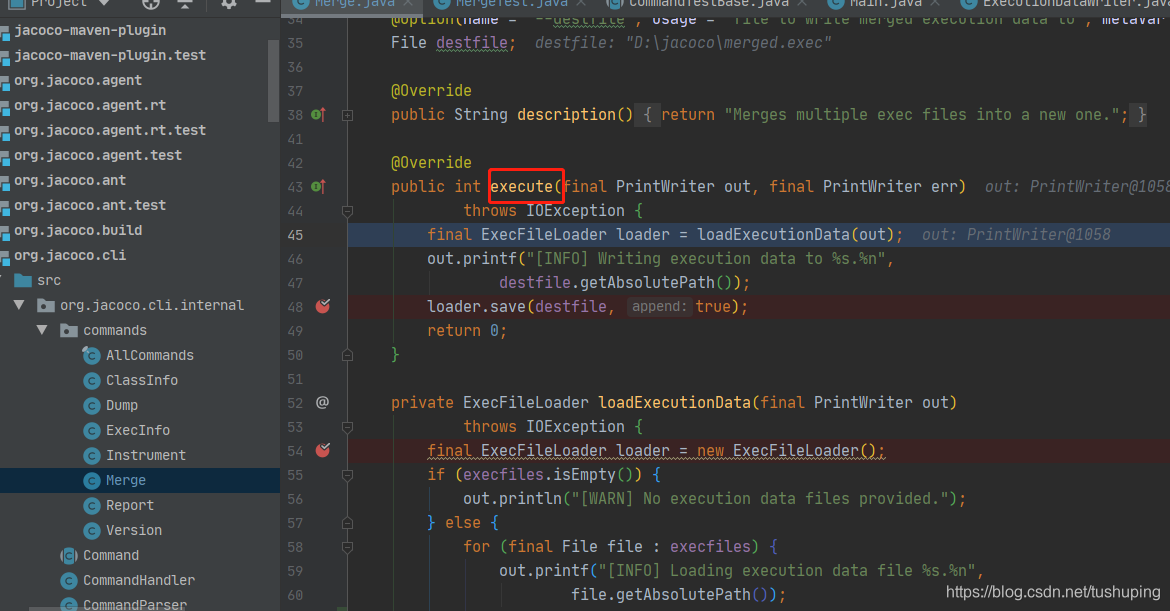The height and width of the screenshot is (611, 1170).
Task: Click the execute method name
Action: pyautogui.click(x=522, y=187)
